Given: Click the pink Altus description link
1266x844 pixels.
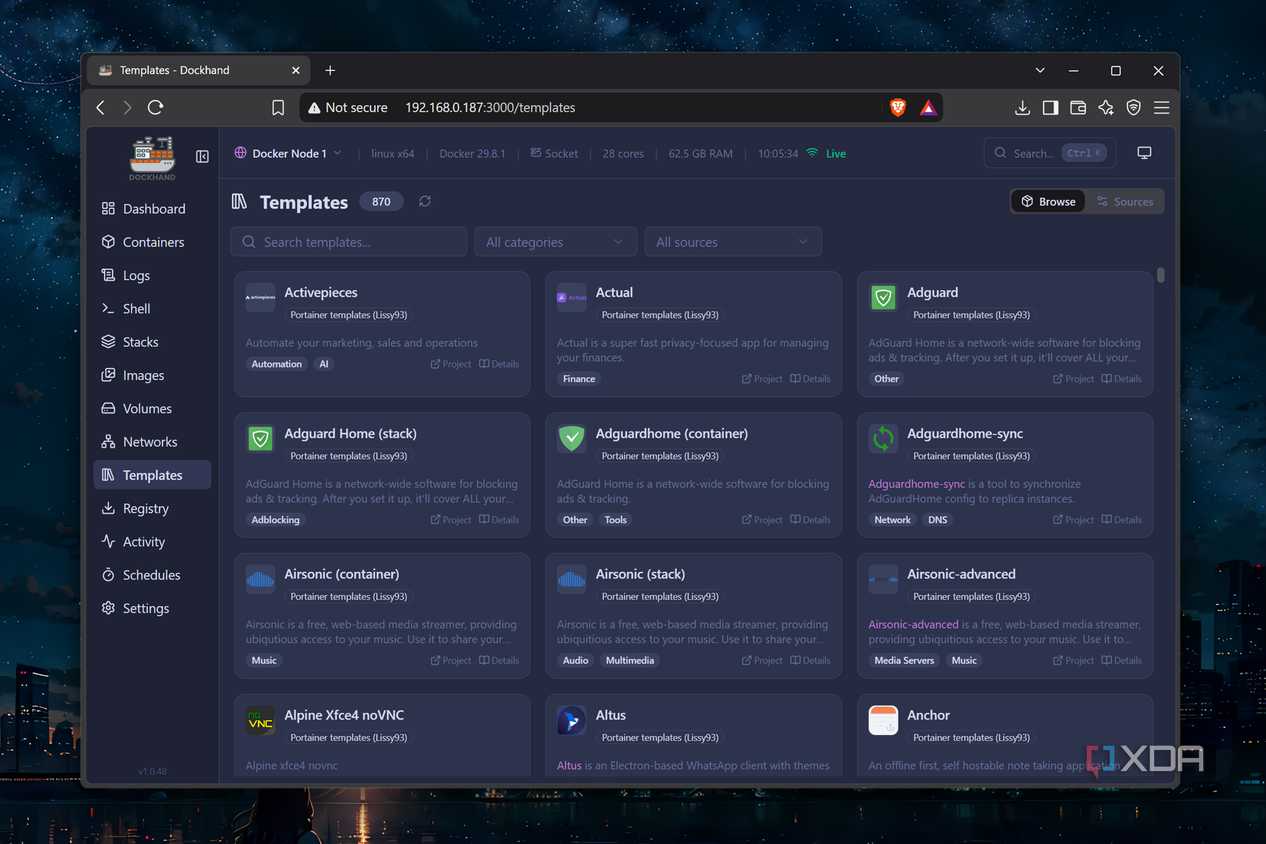Looking at the screenshot, I should [569, 766].
